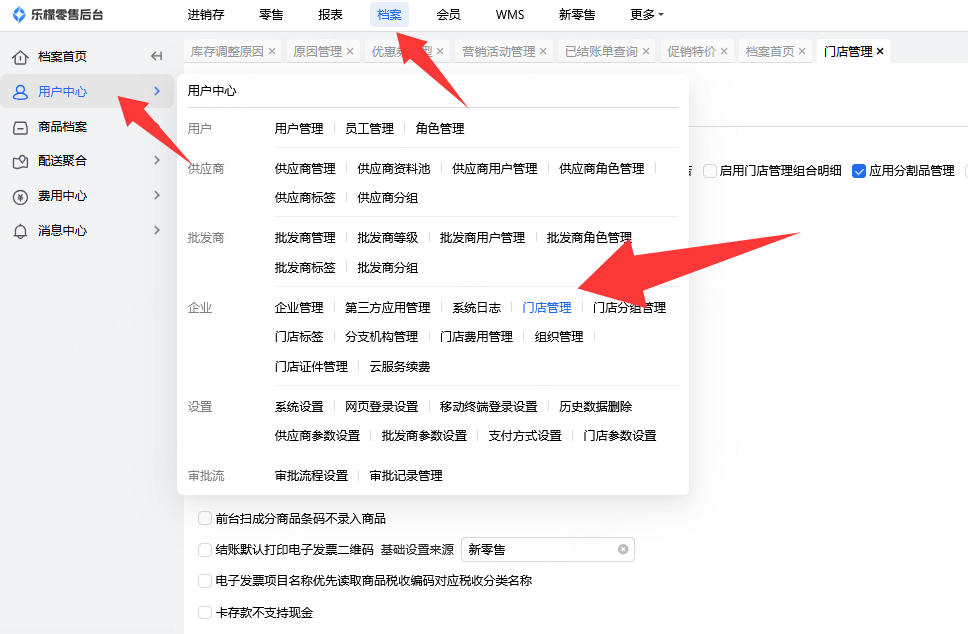Open 审批流程设置 link

click(x=311, y=476)
